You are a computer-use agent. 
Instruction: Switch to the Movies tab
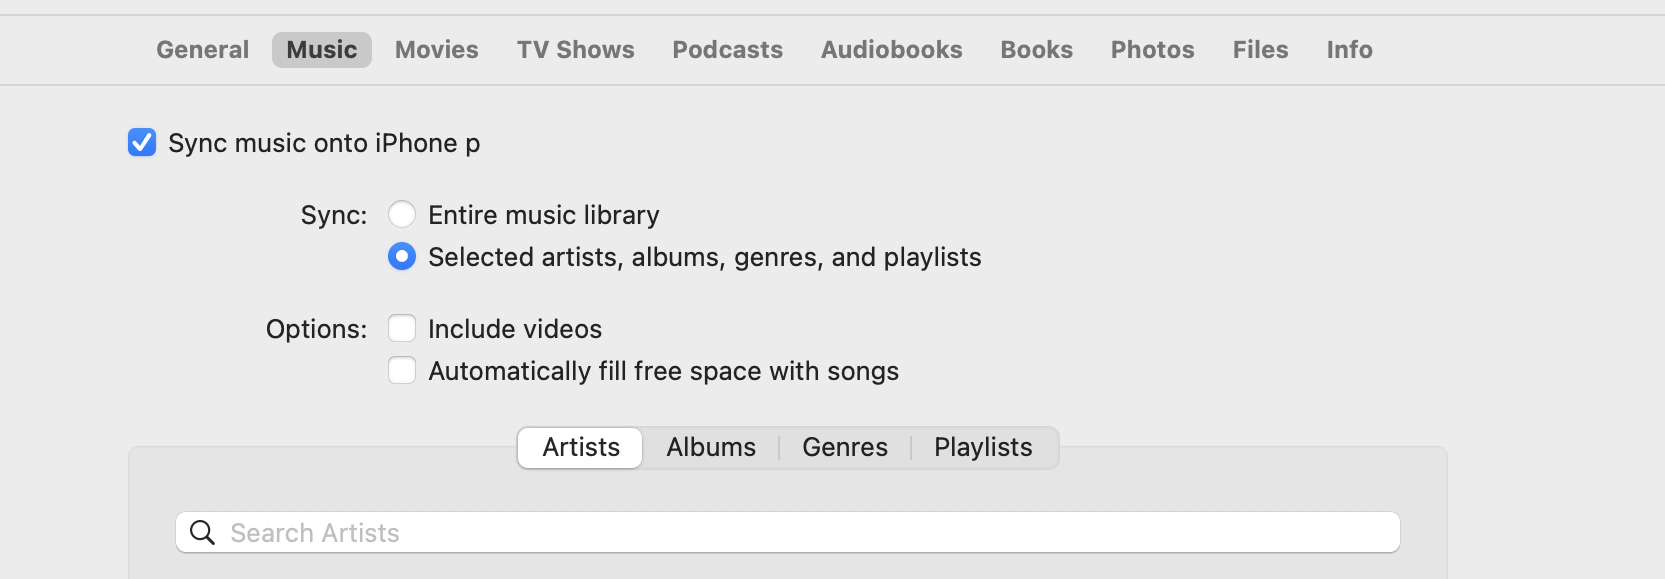[436, 50]
